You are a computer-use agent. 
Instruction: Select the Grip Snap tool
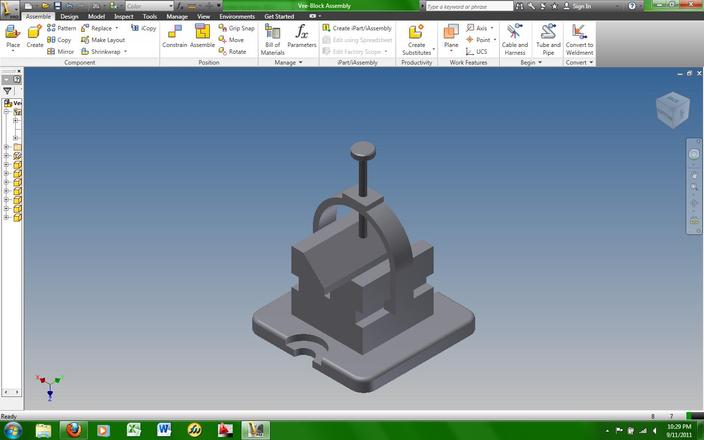point(237,28)
